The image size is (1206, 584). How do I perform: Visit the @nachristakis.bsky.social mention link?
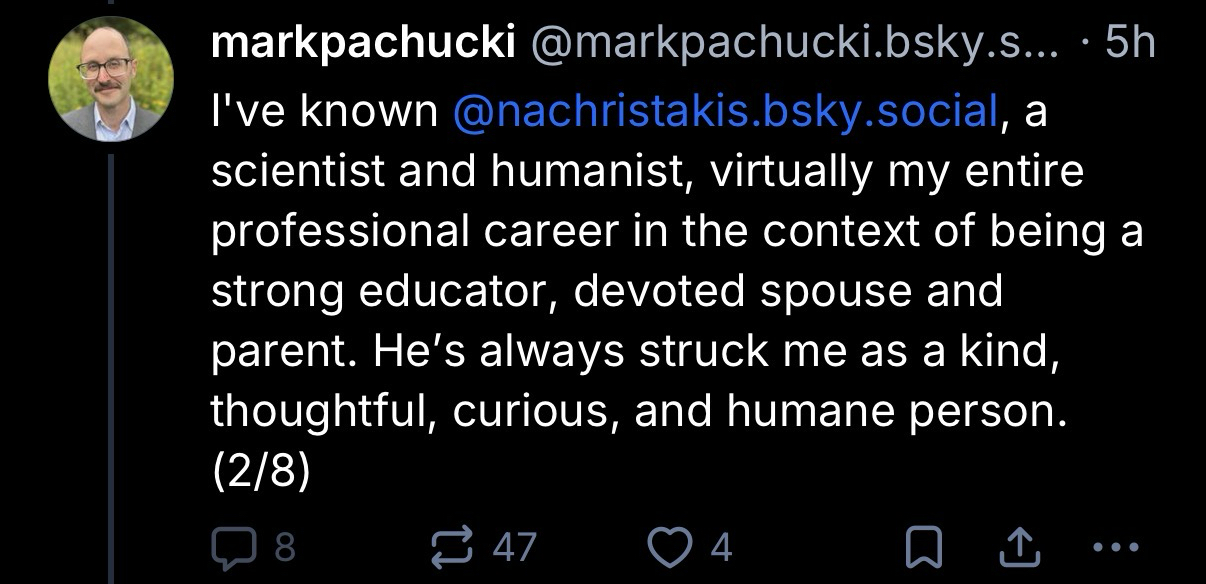[x=724, y=113]
